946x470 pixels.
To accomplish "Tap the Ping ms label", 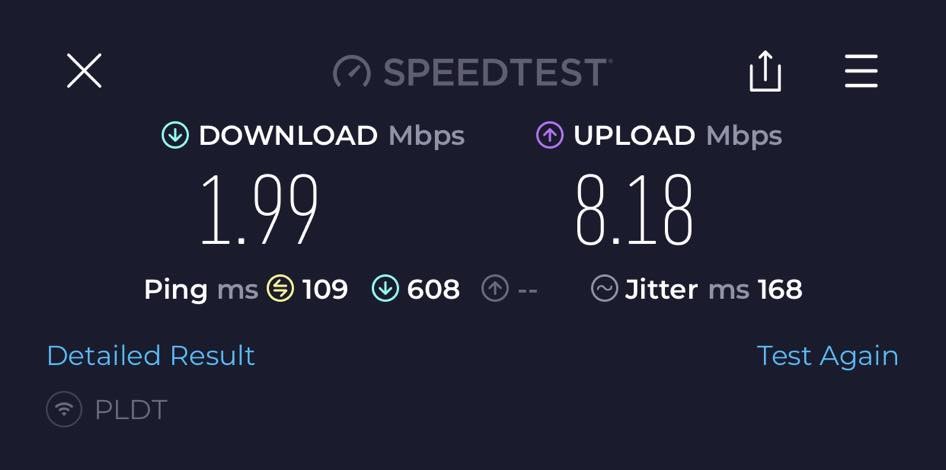I will click(x=201, y=290).
